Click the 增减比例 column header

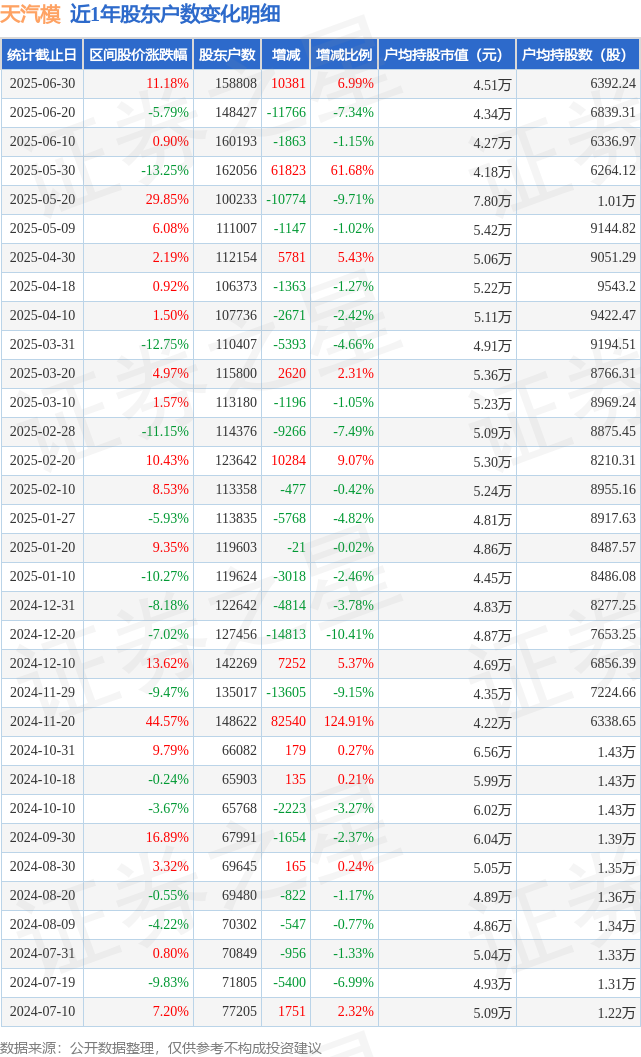click(344, 55)
